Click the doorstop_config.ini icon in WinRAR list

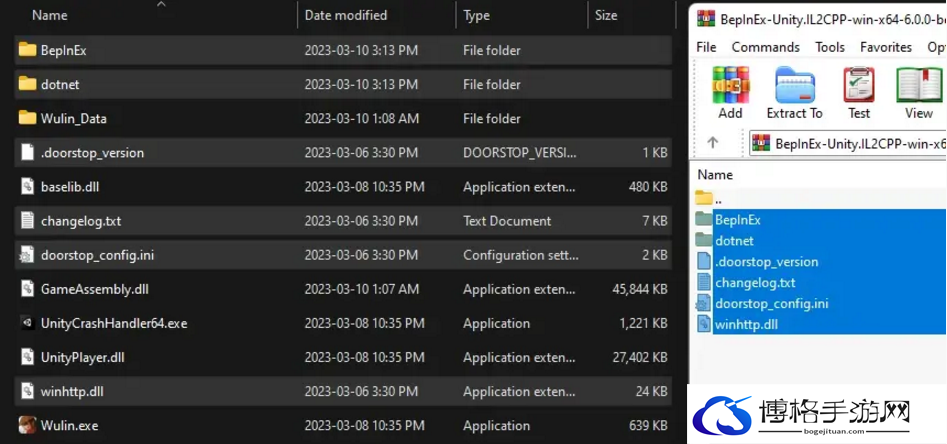703,303
